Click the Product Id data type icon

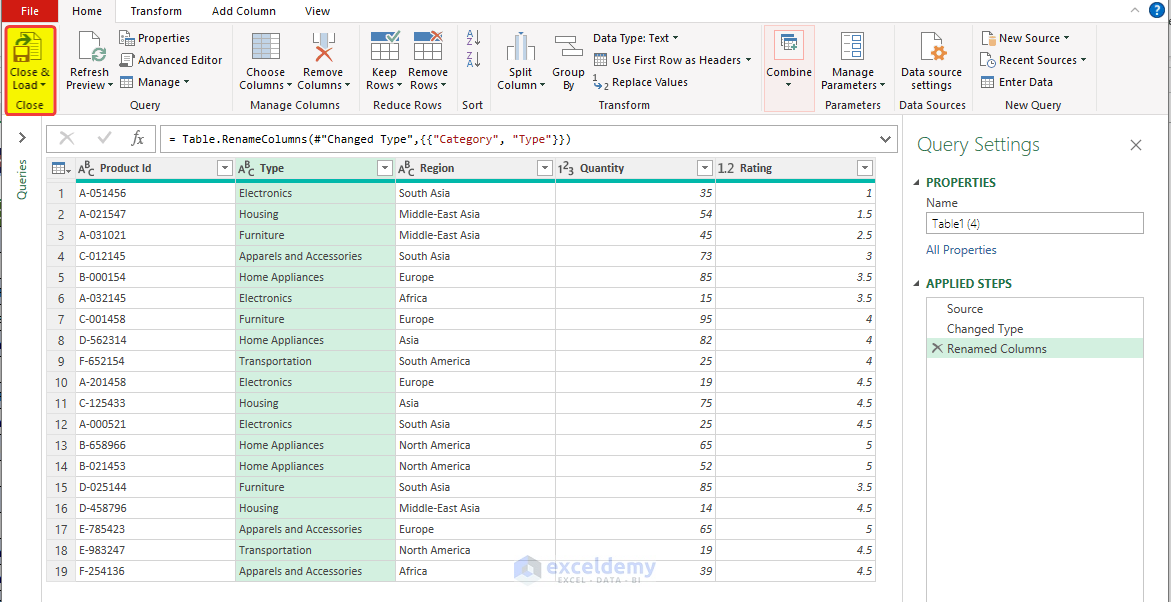[x=87, y=169]
